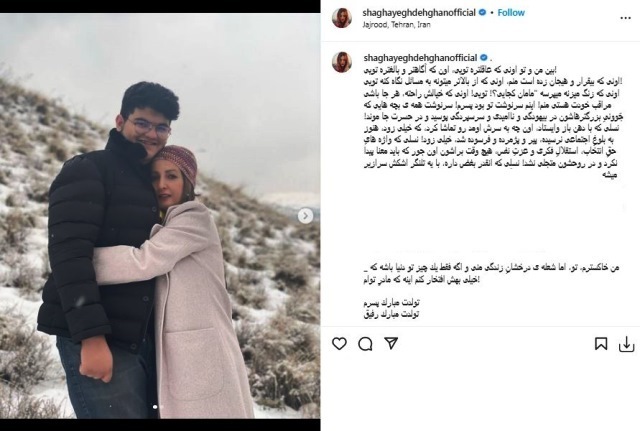Click the photo of the two people hugging

click(160, 216)
